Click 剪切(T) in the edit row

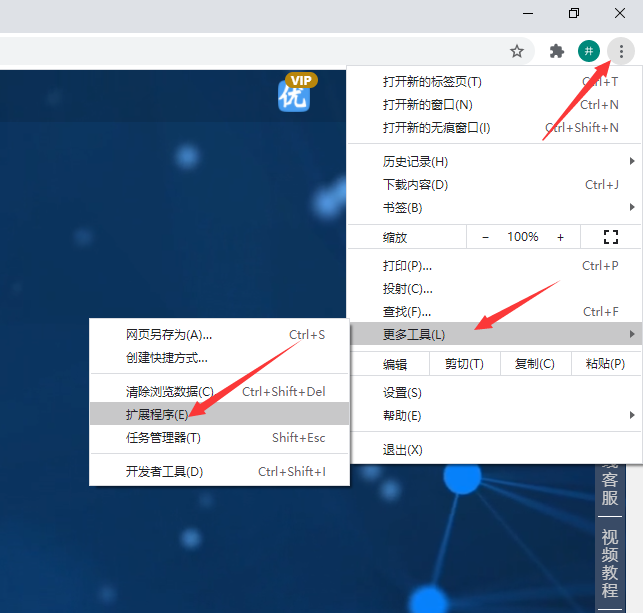(464, 364)
